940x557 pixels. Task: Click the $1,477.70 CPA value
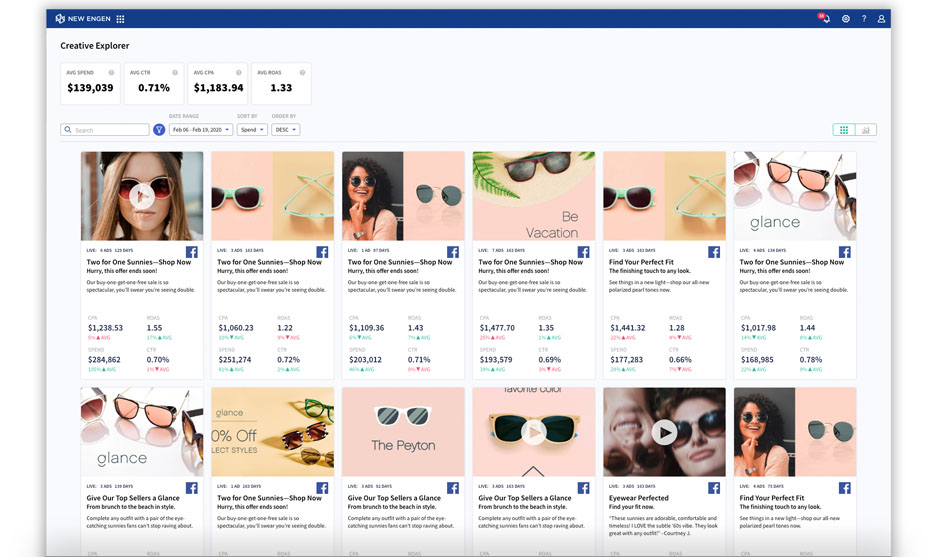pos(497,328)
